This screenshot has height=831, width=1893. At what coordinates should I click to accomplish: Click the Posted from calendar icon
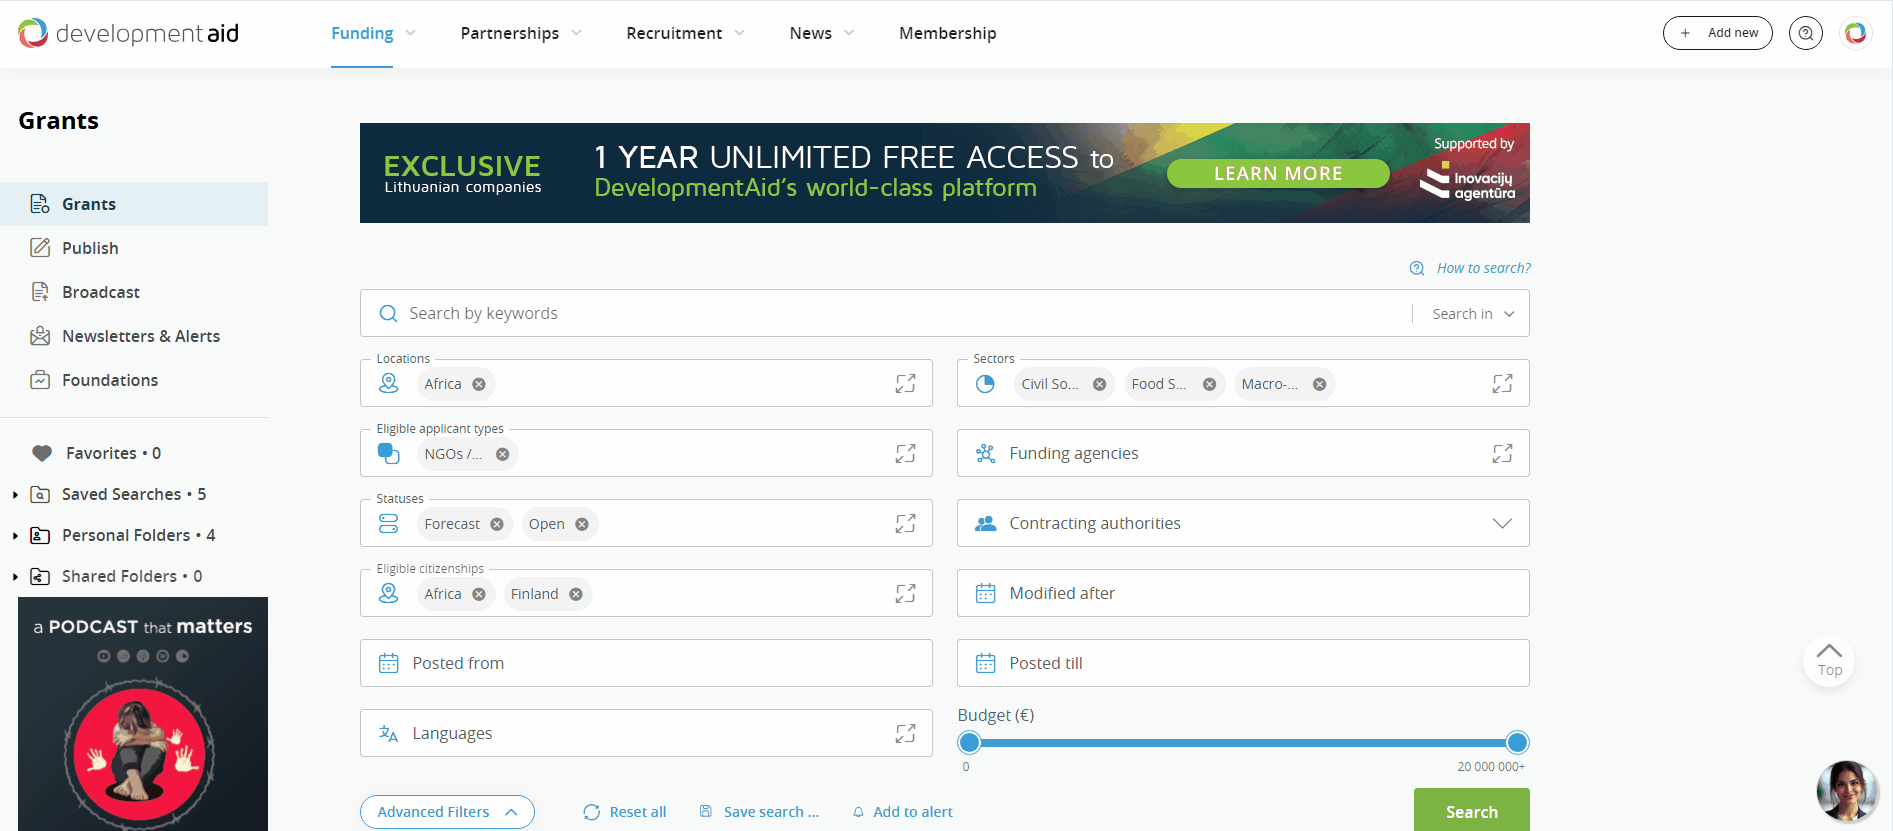pos(389,663)
